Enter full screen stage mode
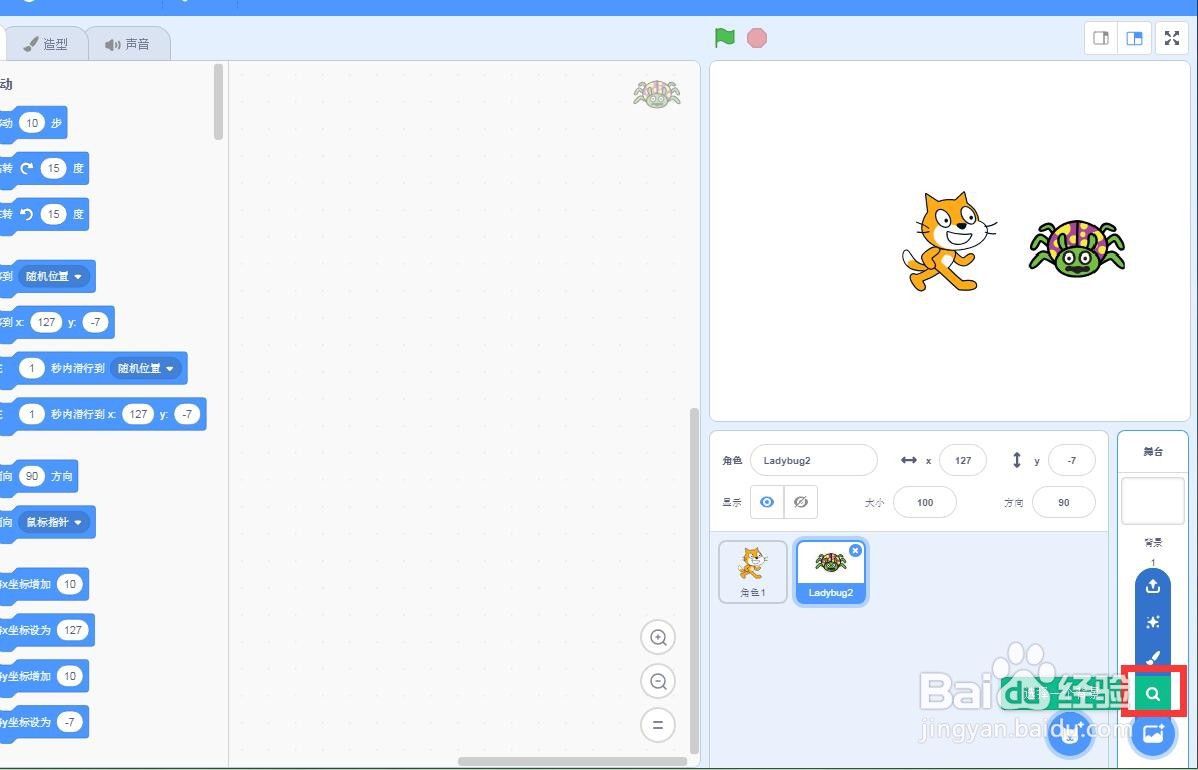1198x770 pixels. coord(1172,38)
